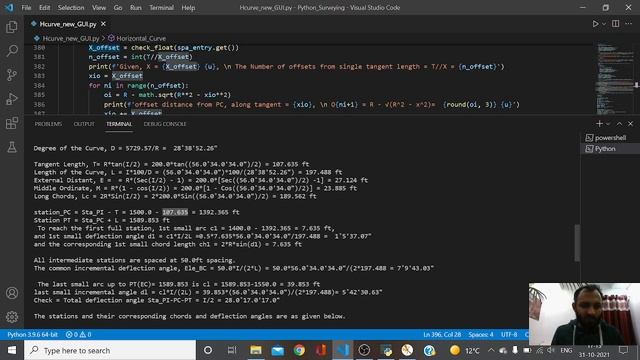
Task: Open the Accounts menu icon
Action: 12,293
